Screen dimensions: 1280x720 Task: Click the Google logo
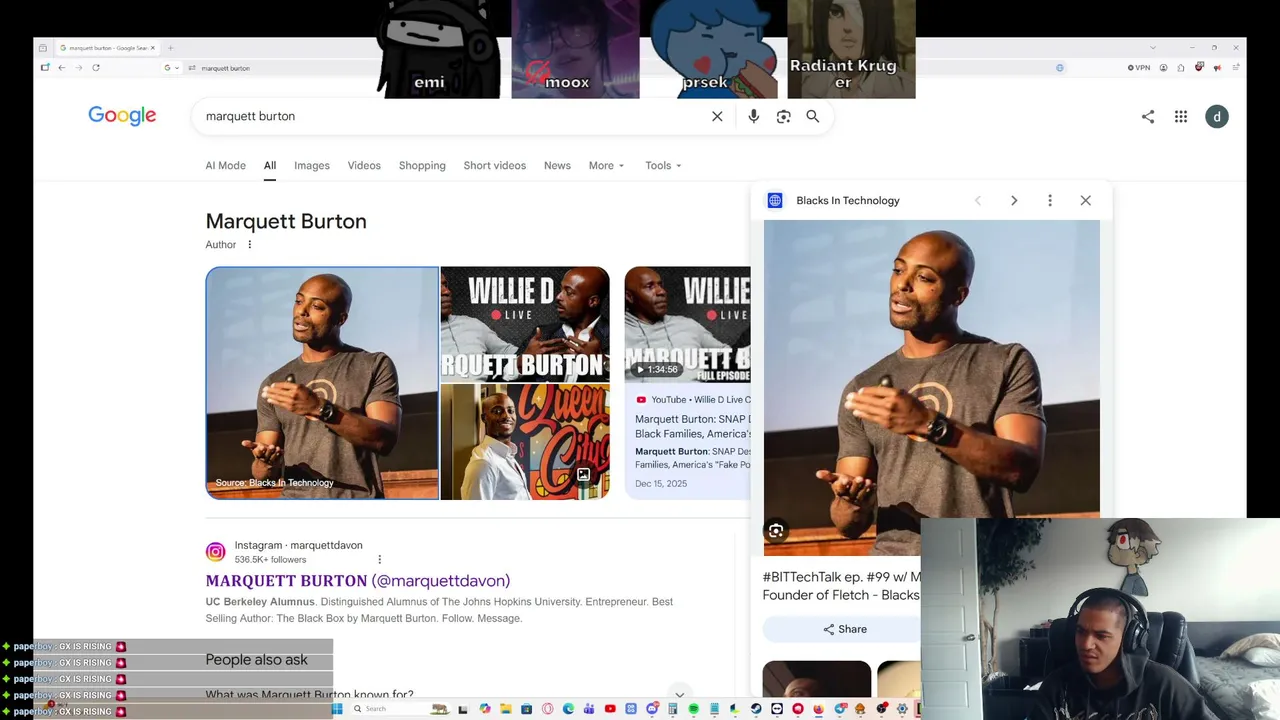tap(122, 116)
